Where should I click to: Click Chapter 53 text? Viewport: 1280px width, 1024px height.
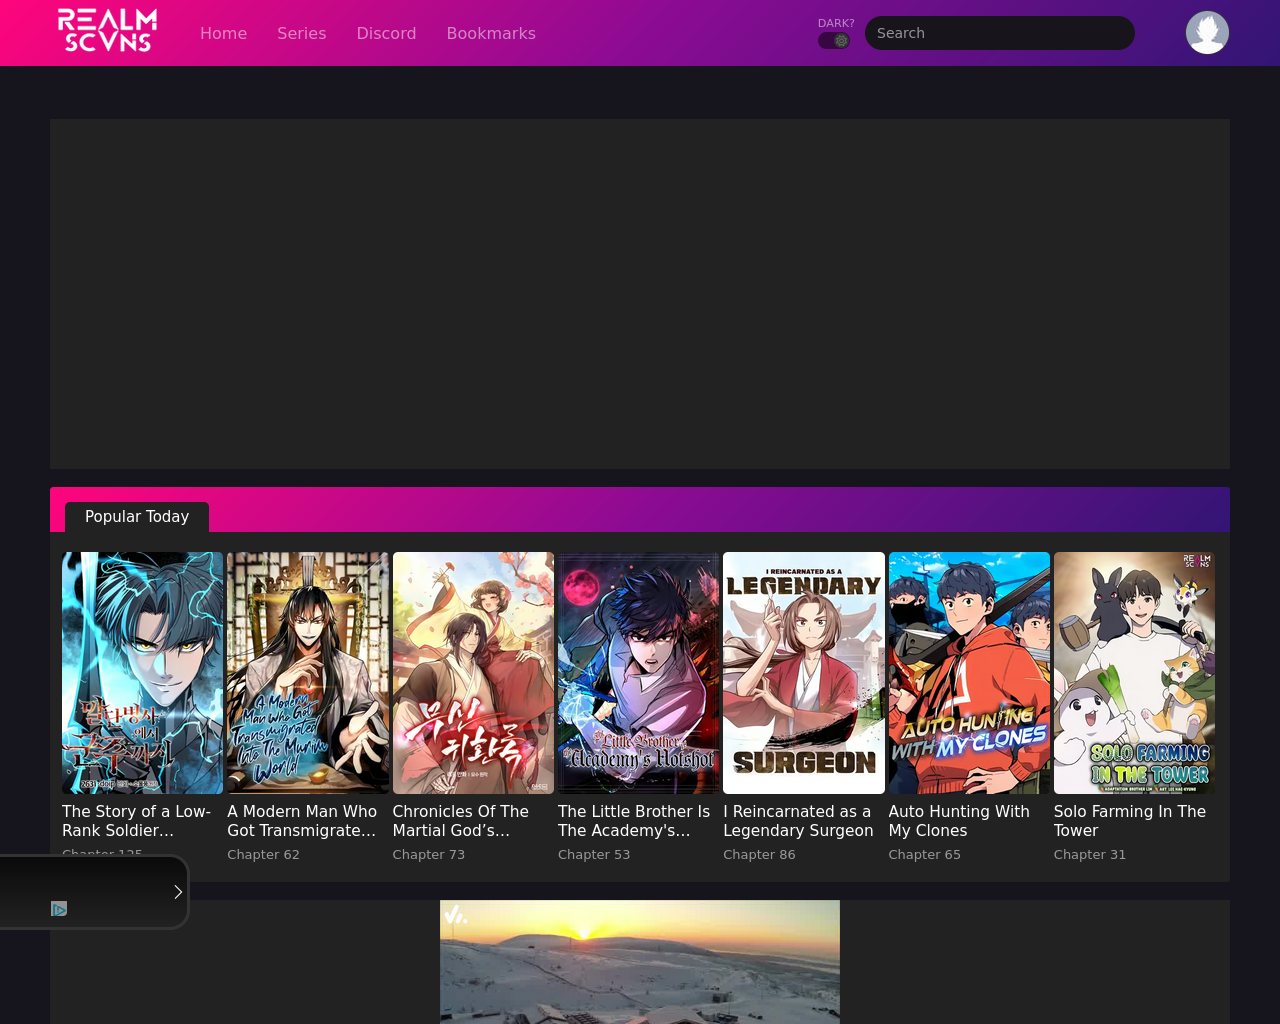click(594, 855)
